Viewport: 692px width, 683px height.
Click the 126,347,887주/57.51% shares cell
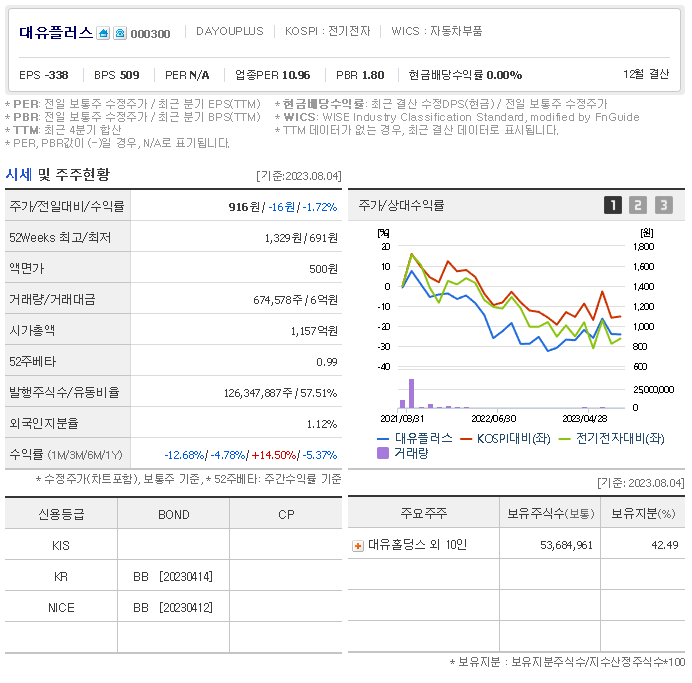tap(281, 393)
